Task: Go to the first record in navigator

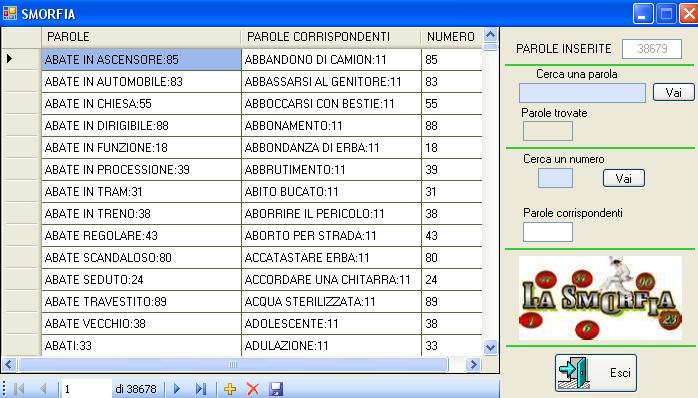Action: pyautogui.click(x=19, y=389)
